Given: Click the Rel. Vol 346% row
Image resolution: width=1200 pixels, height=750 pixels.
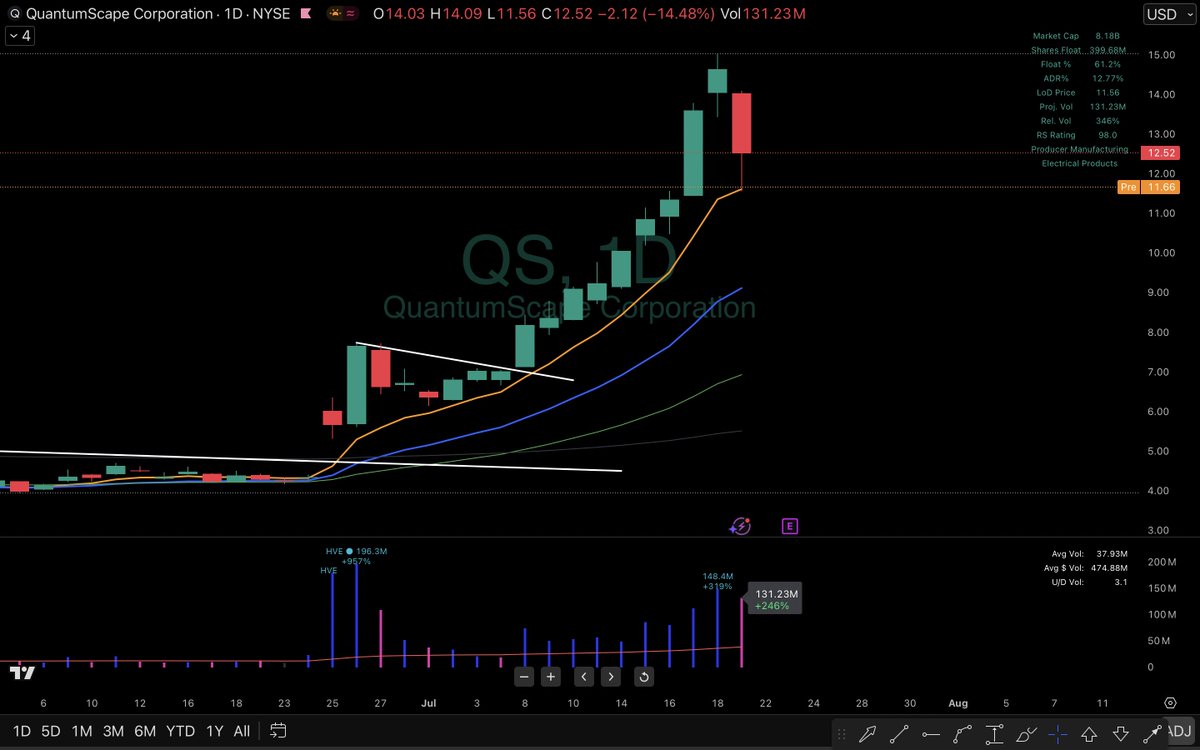Looking at the screenshot, I should [x=1079, y=120].
